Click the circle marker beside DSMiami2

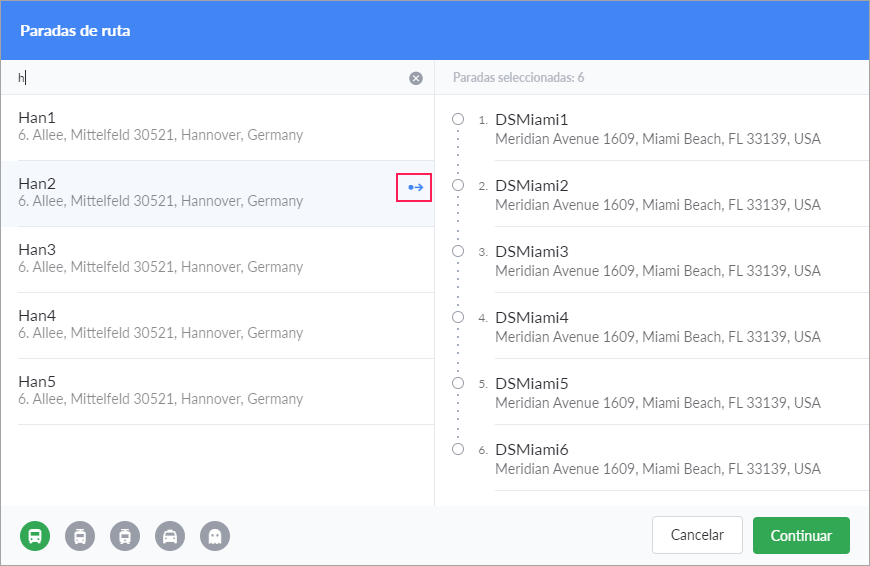pyautogui.click(x=458, y=185)
